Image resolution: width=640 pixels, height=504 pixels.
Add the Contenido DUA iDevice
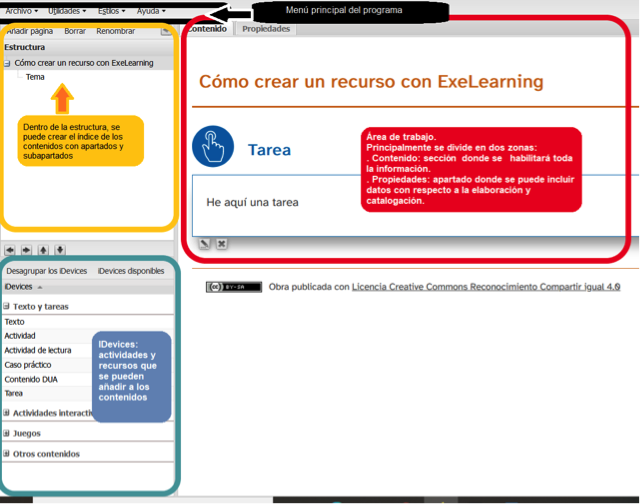click(31, 379)
